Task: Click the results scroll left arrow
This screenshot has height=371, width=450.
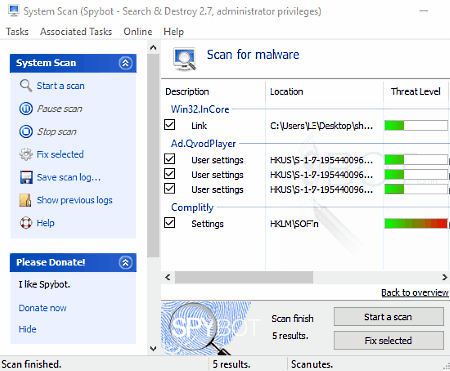Action: click(x=168, y=277)
